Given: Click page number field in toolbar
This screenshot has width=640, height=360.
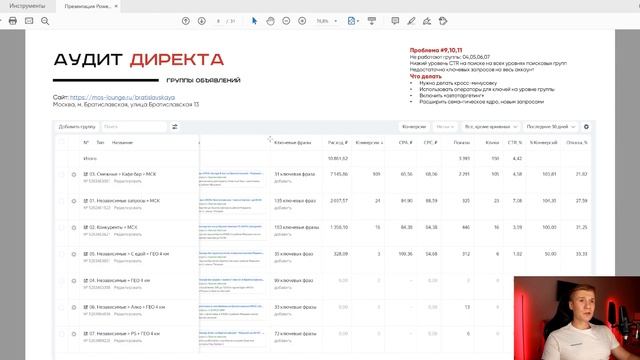Looking at the screenshot, I should 219,21.
